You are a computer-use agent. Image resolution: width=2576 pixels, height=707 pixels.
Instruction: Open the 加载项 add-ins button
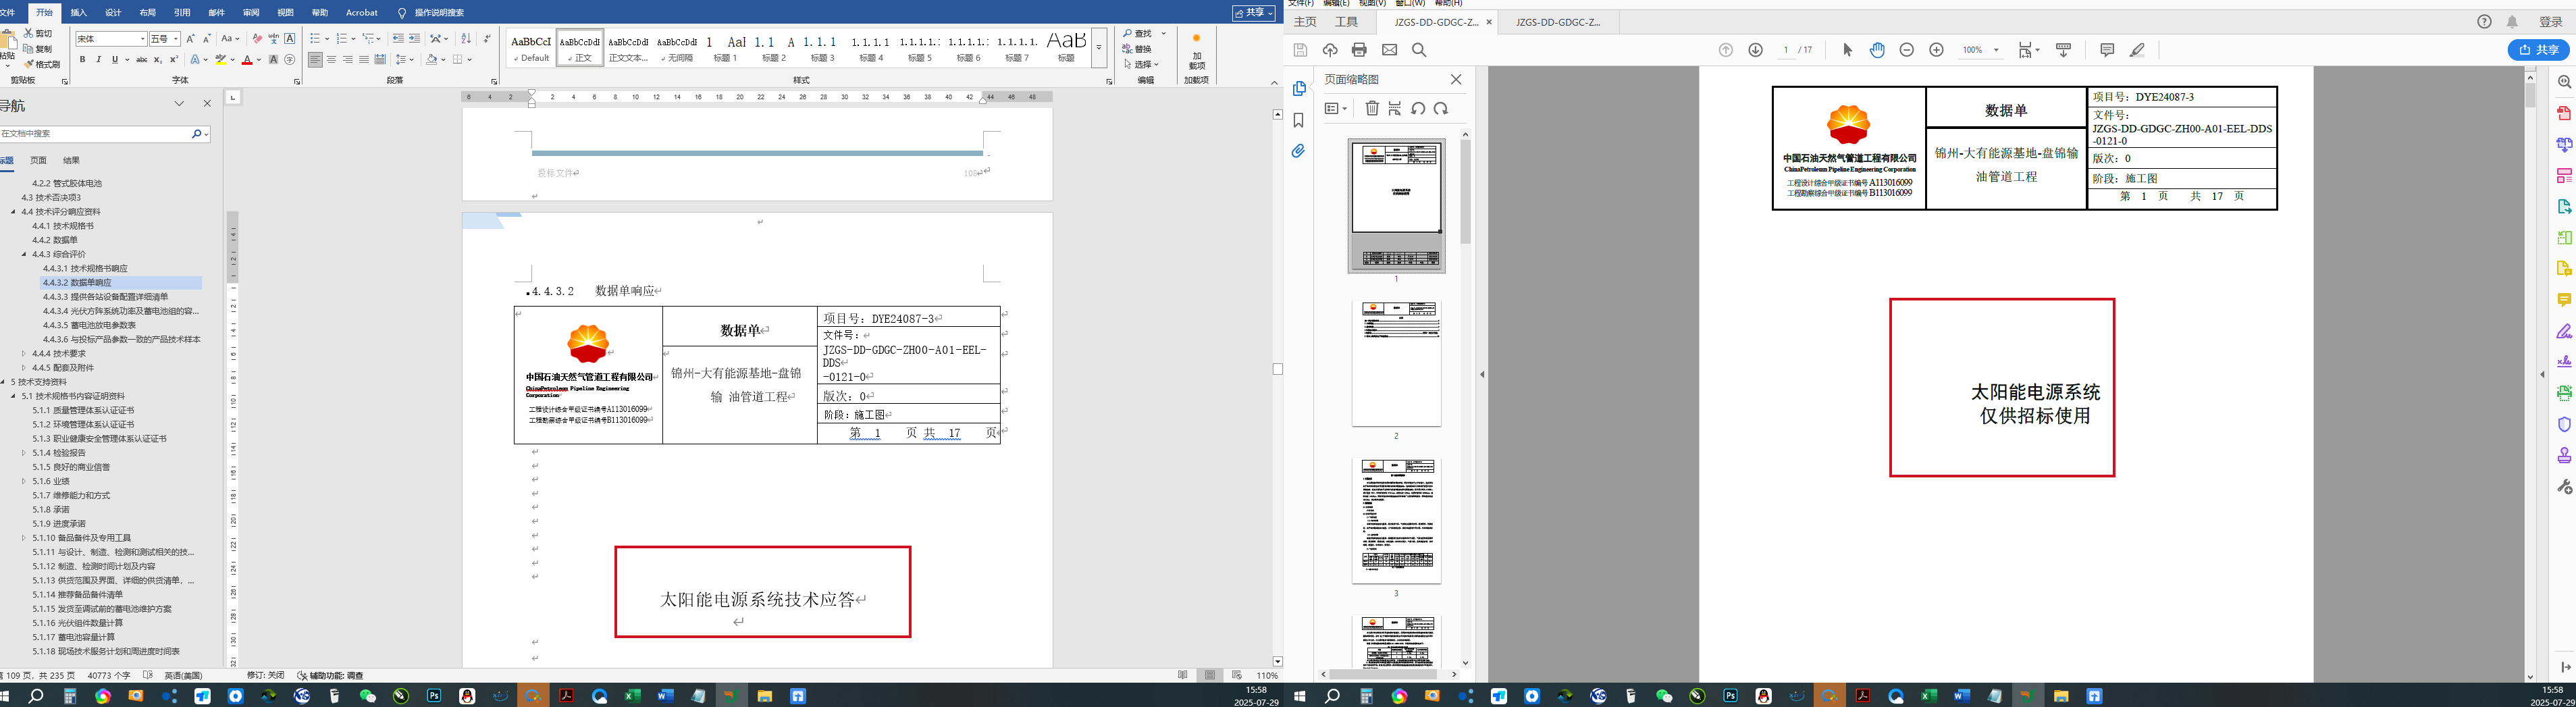pyautogui.click(x=1196, y=51)
